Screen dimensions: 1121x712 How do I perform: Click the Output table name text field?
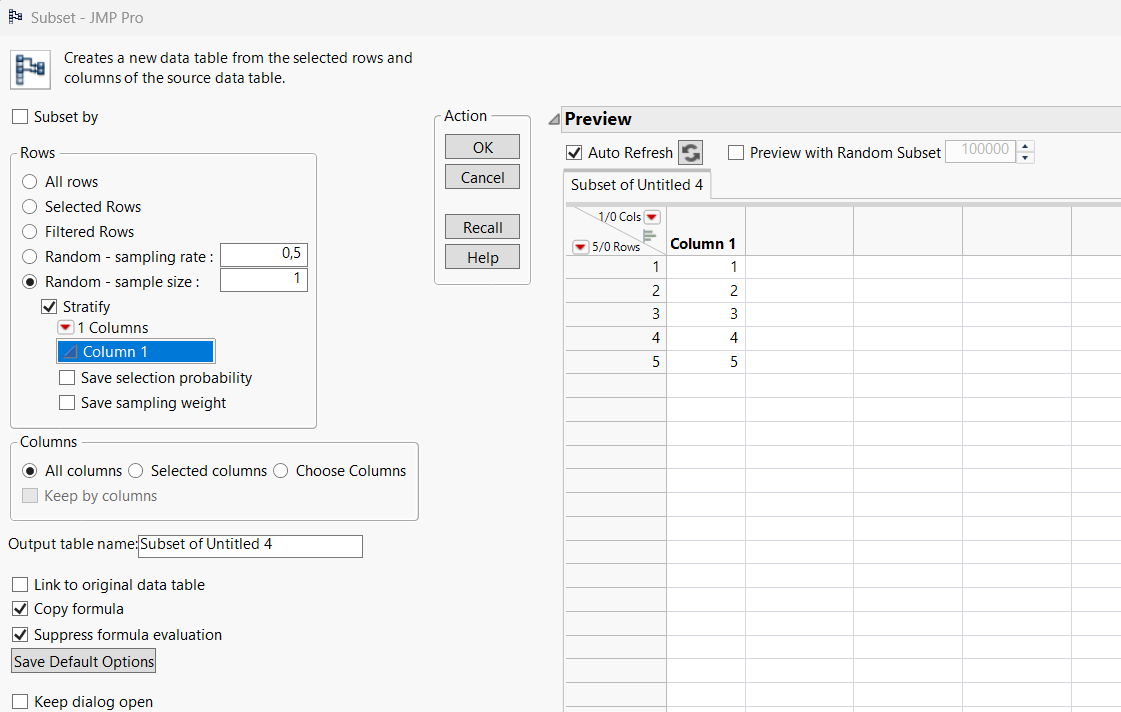250,545
